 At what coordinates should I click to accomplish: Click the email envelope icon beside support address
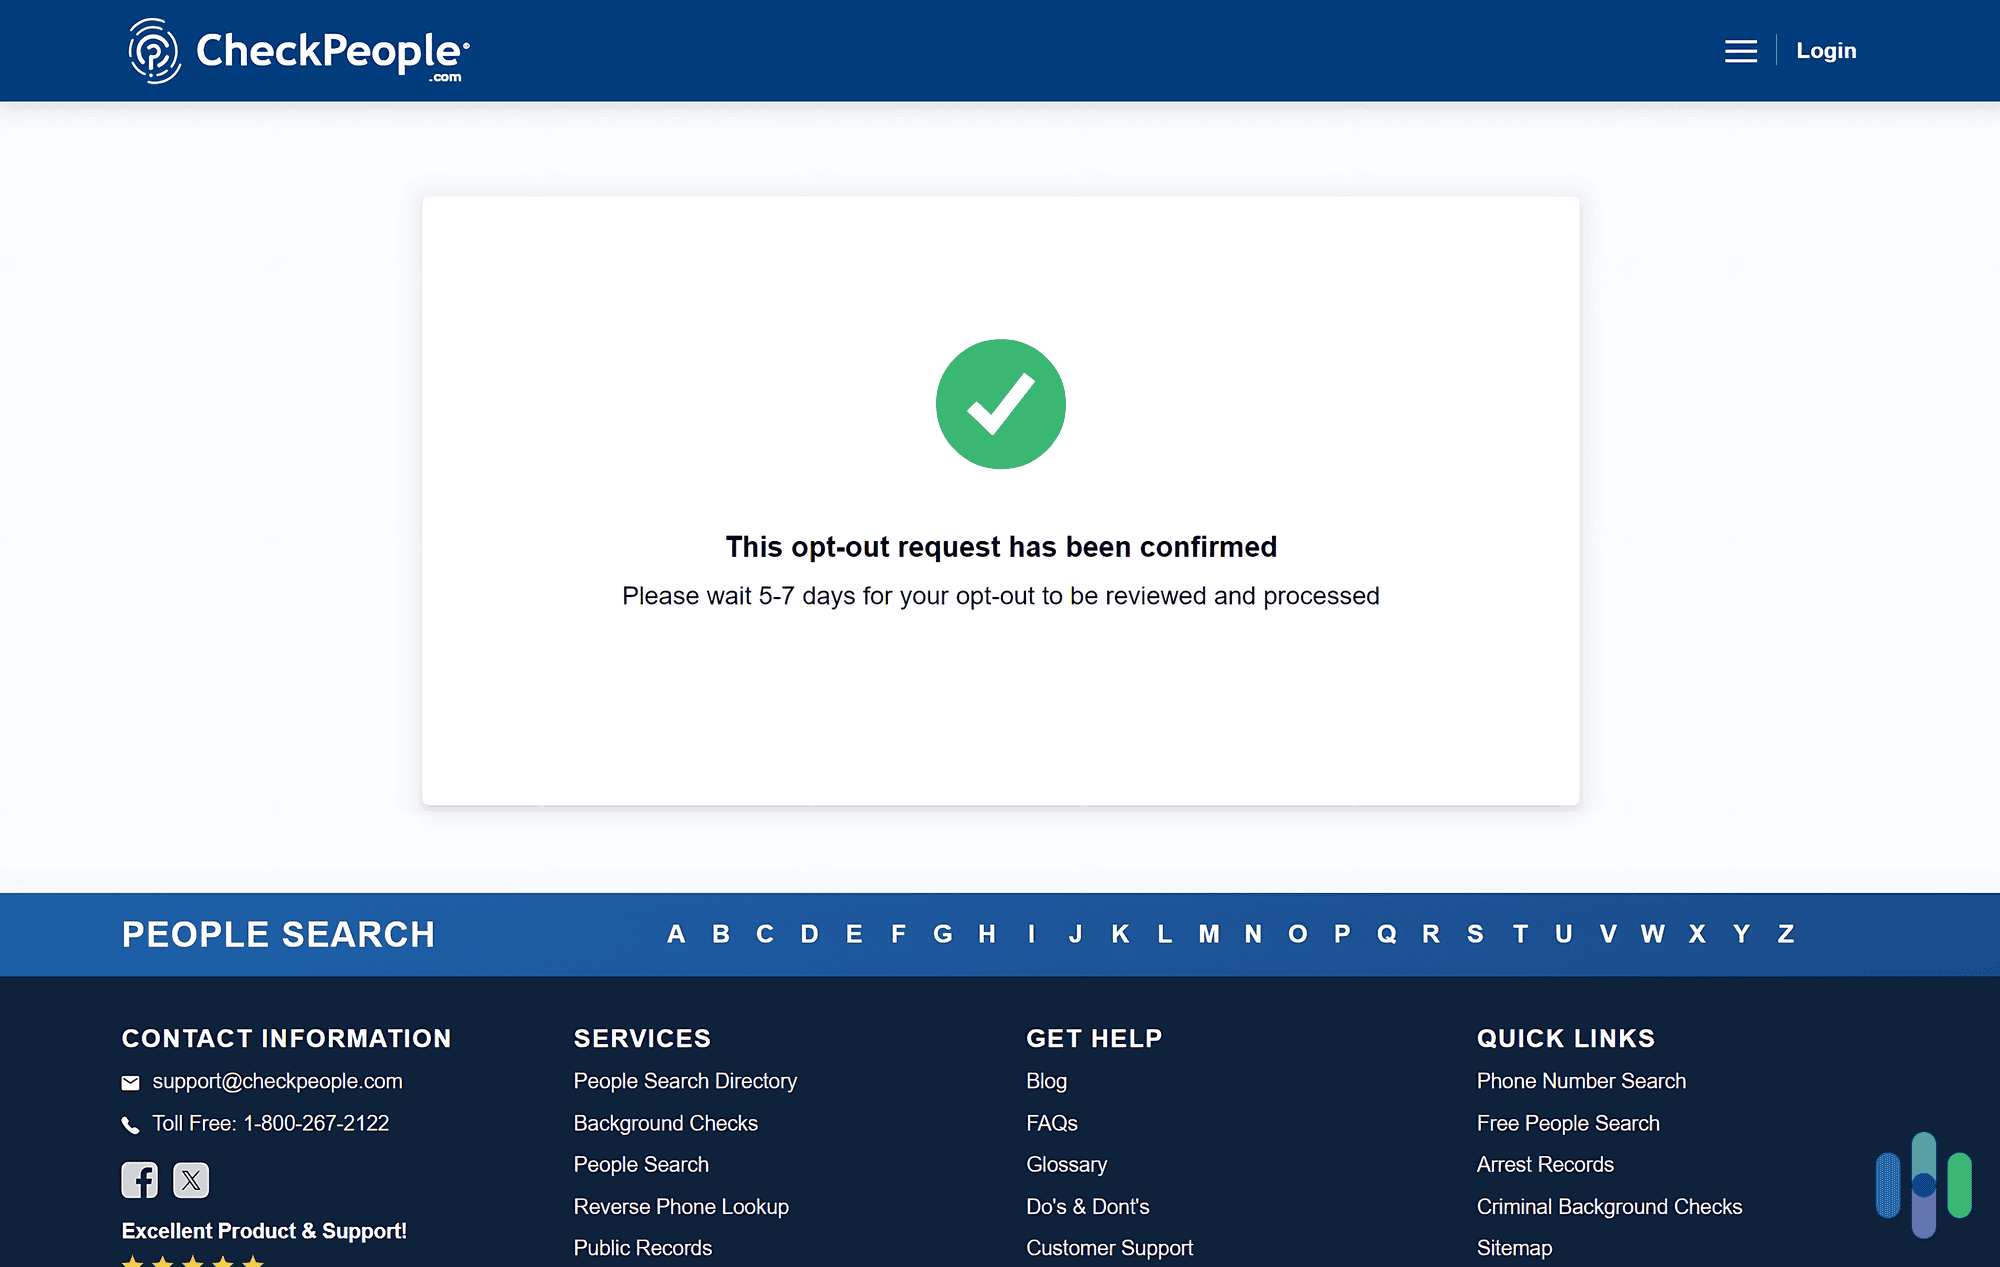[130, 1081]
